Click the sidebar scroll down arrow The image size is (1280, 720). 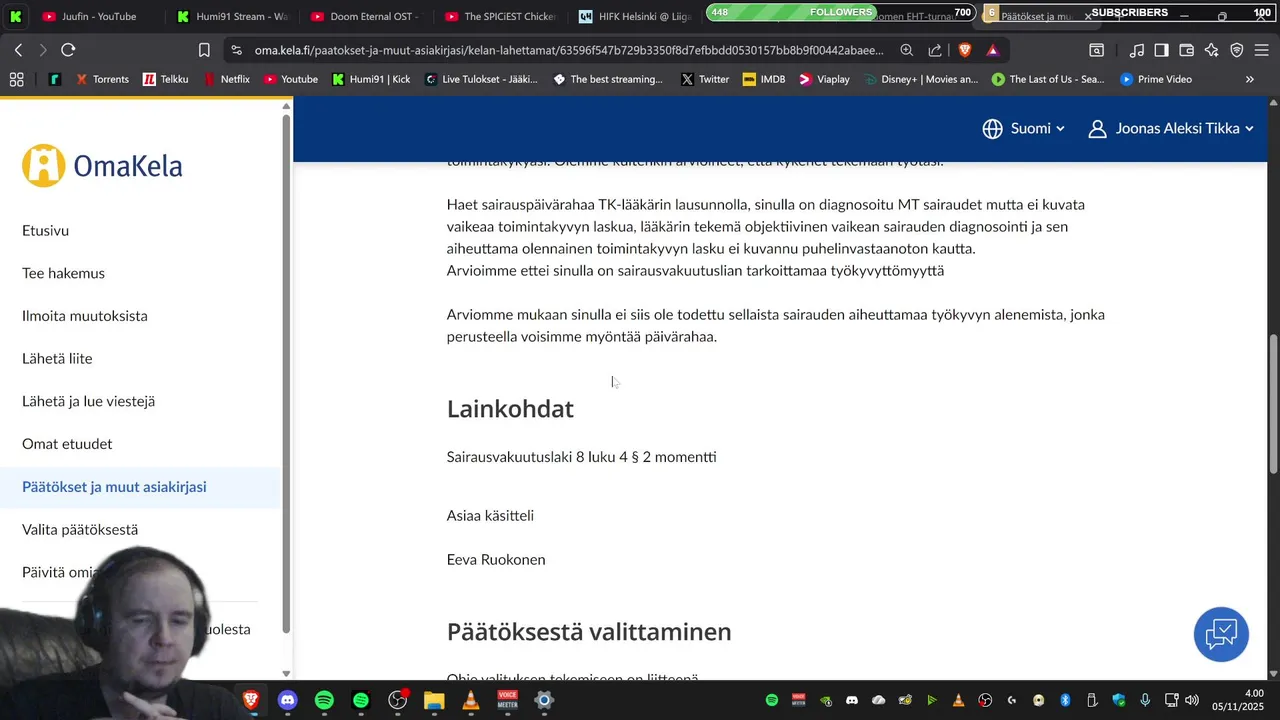pos(286,674)
